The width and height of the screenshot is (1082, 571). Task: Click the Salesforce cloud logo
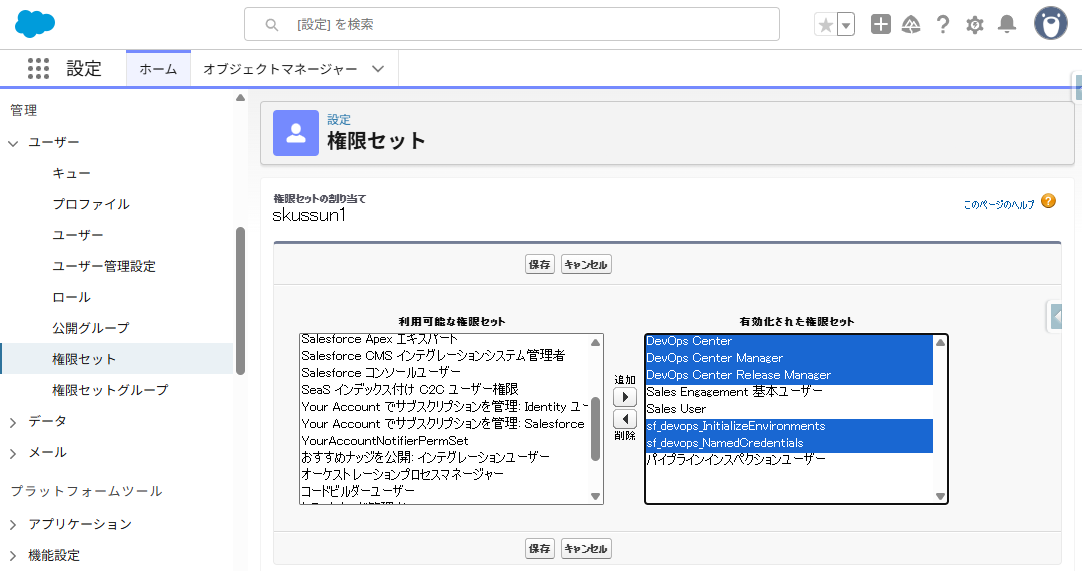(35, 24)
